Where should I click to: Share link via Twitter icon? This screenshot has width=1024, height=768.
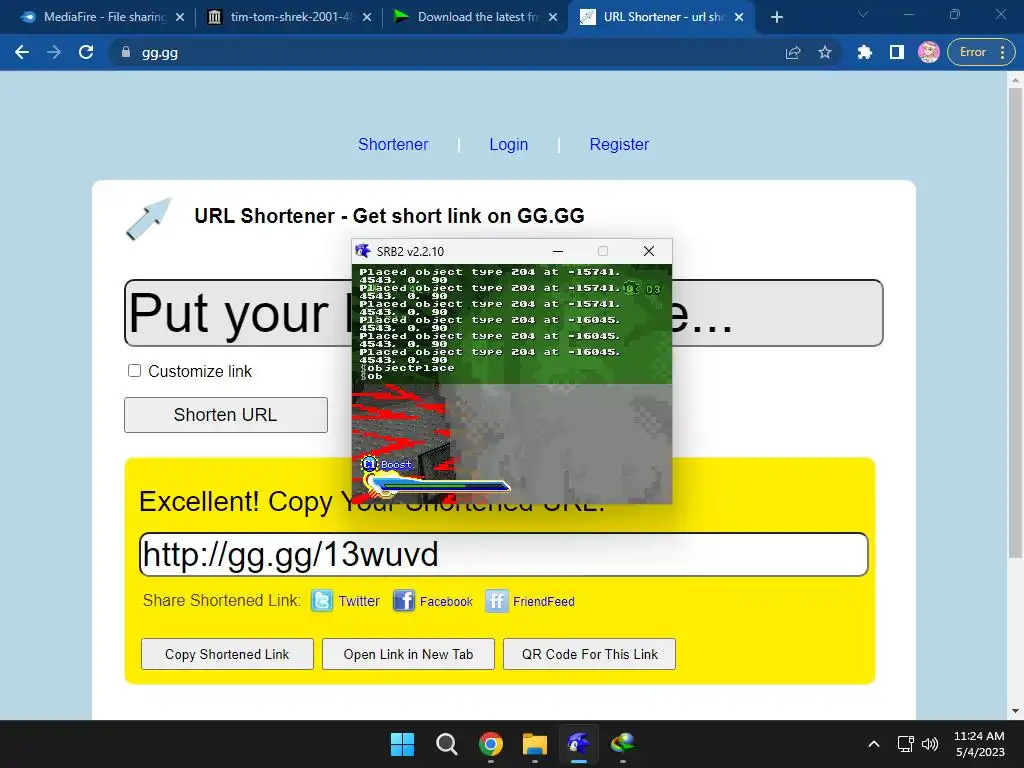tap(322, 600)
